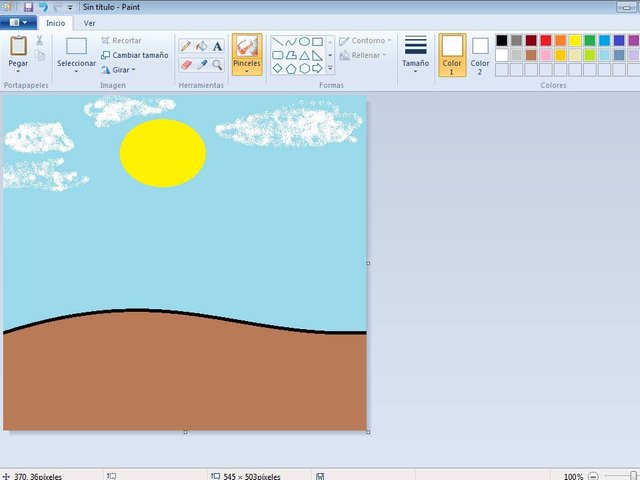
Task: Click the canvas right-edge resize handle
Action: [x=368, y=264]
